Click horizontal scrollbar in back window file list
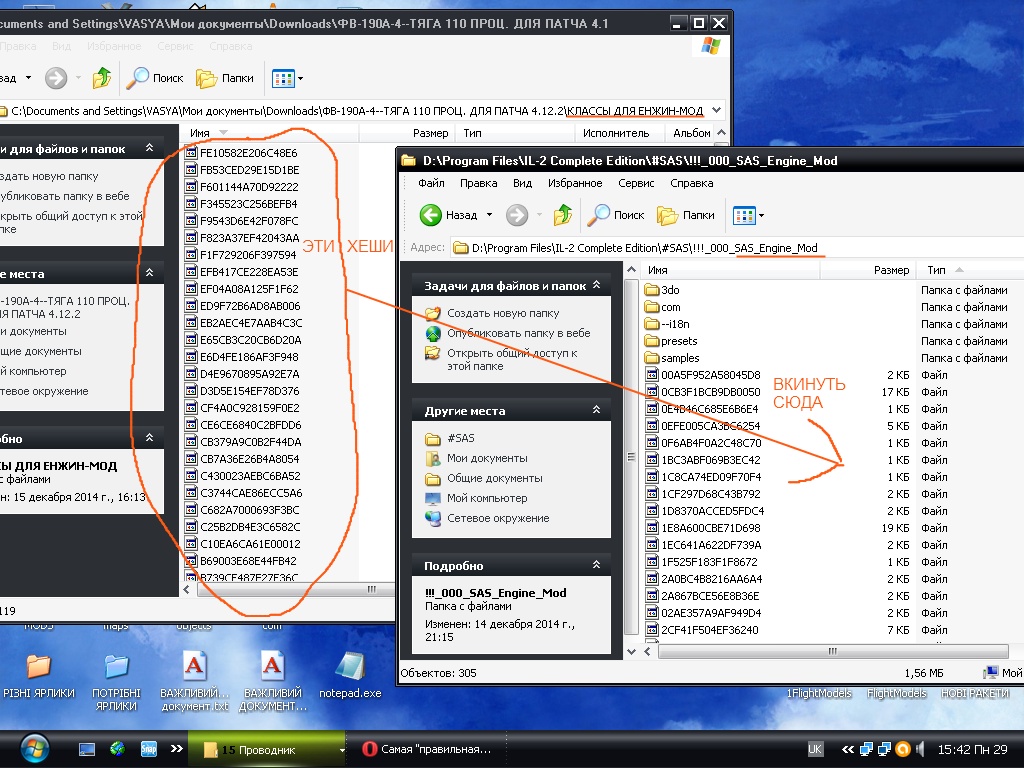Image resolution: width=1024 pixels, height=768 pixels. pyautogui.click(x=296, y=589)
